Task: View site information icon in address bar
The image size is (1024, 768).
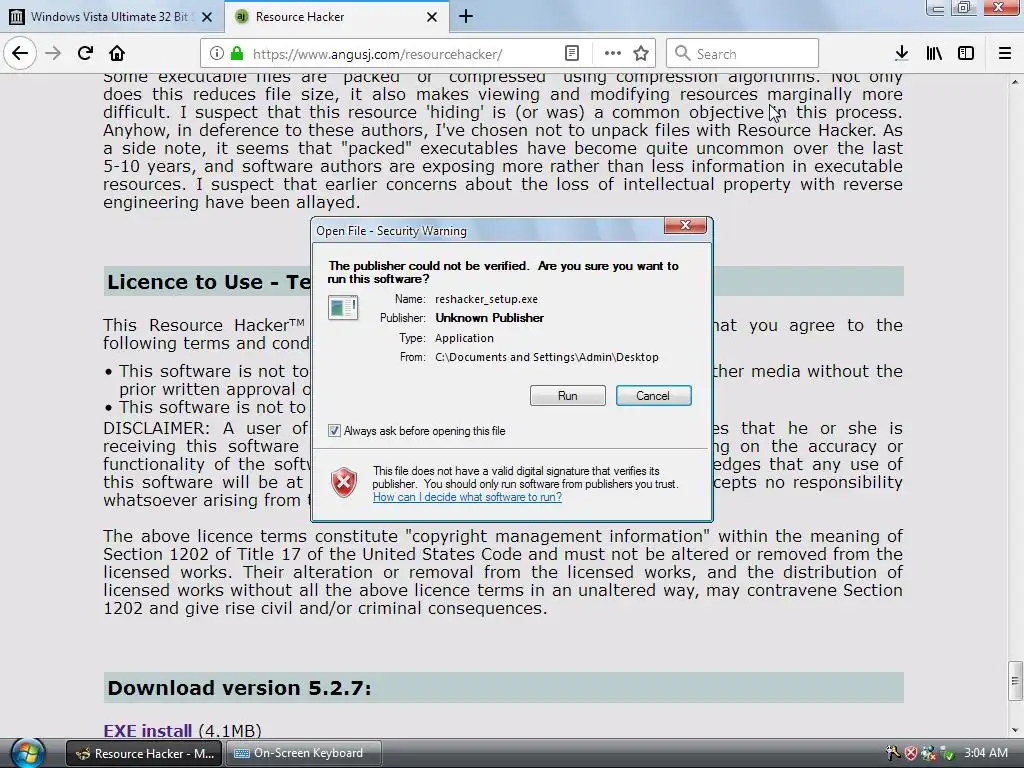Action: click(217, 54)
